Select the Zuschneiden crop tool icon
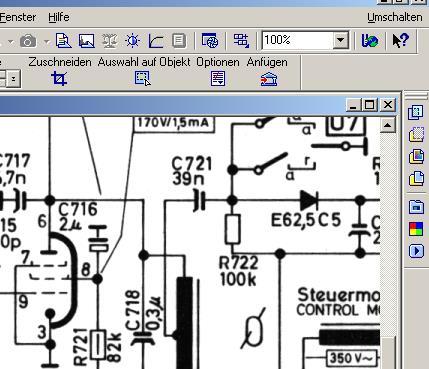The width and height of the screenshot is (429, 369). coord(59,79)
